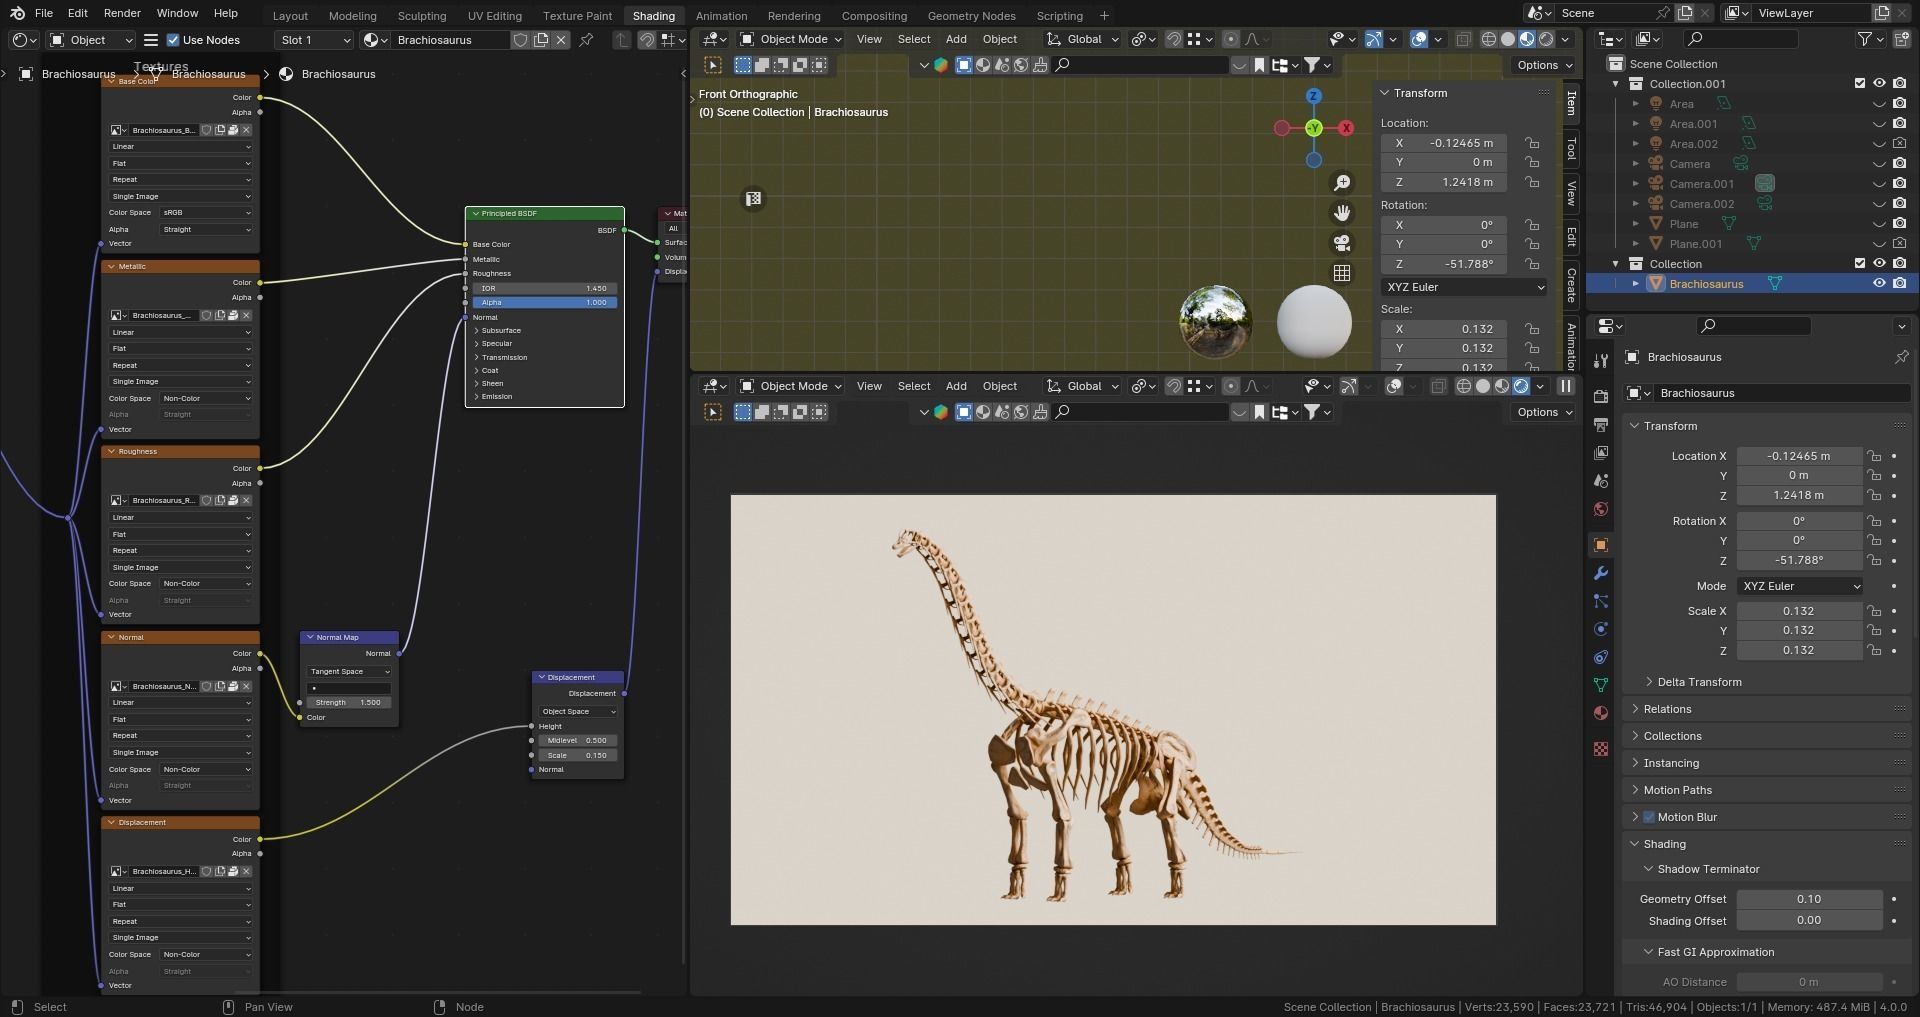Screen dimensions: 1920x1017
Task: Adjust Normal Map Strength value slider
Action: [349, 703]
